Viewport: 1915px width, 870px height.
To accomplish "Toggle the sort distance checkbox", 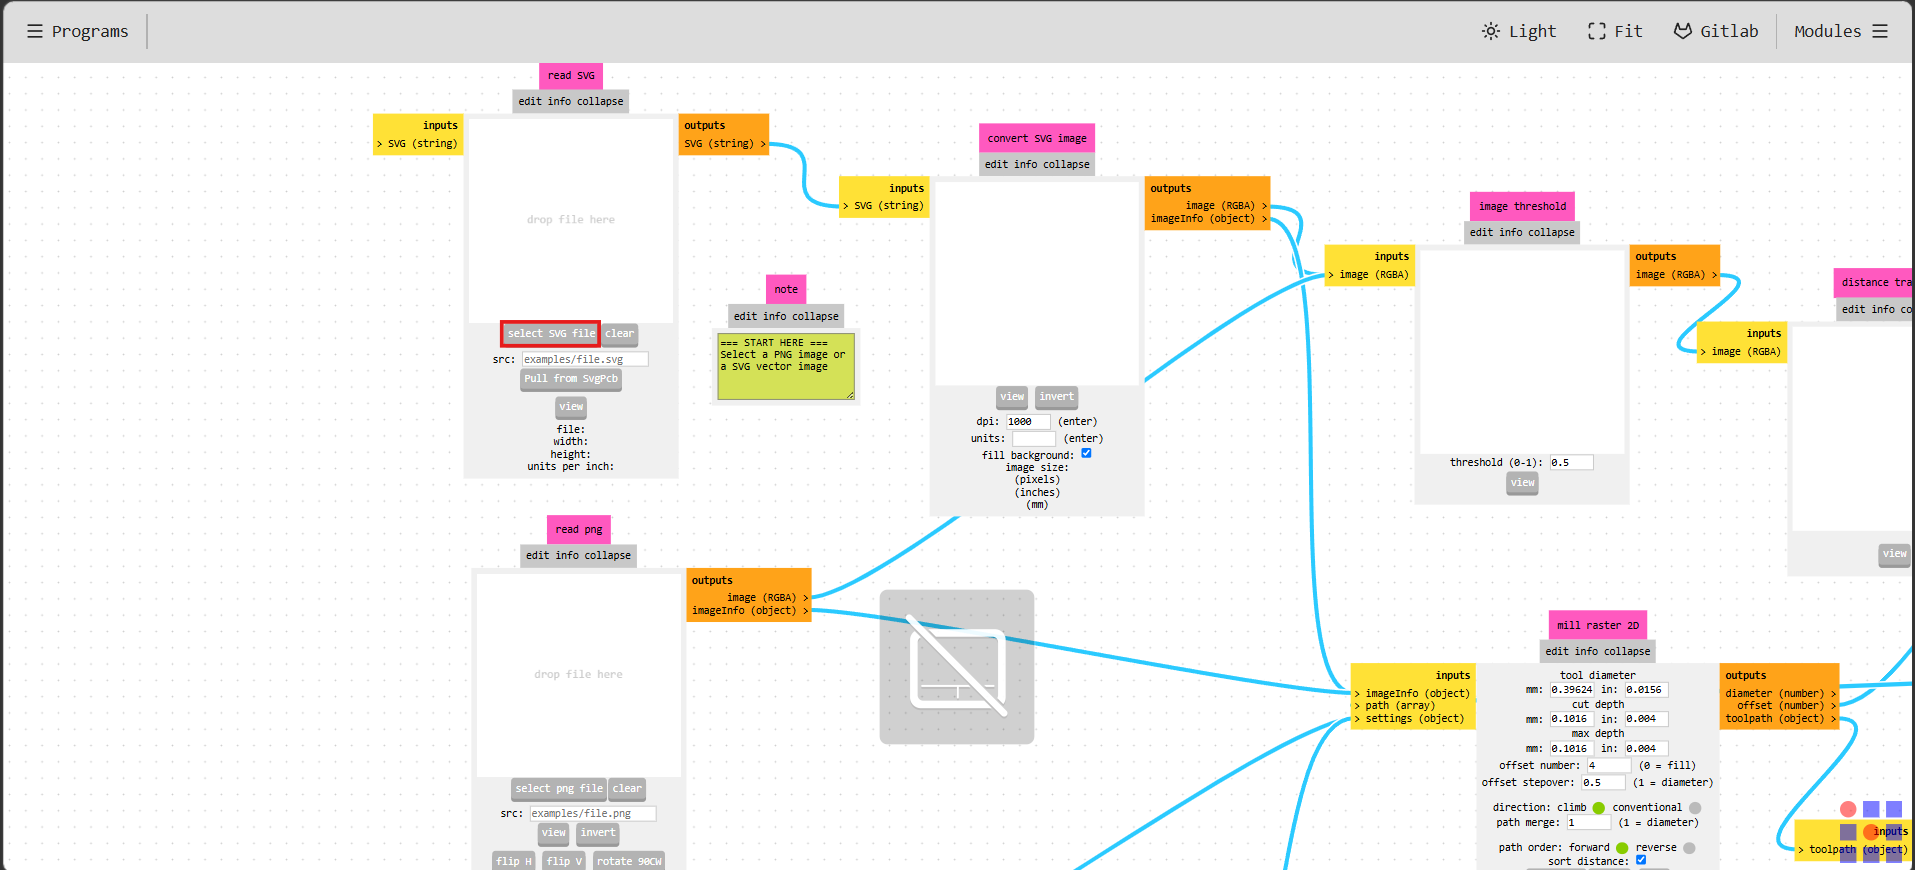I will tap(1641, 860).
